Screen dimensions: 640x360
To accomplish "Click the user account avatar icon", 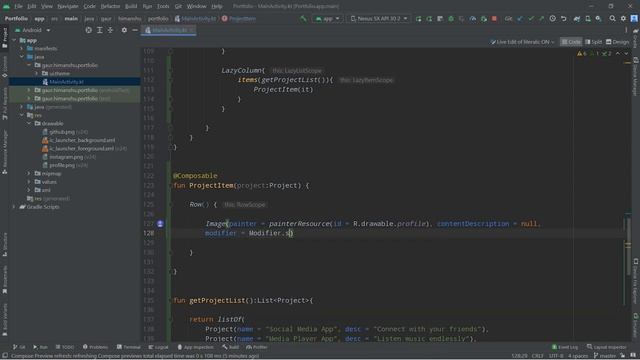I will point(634,19).
